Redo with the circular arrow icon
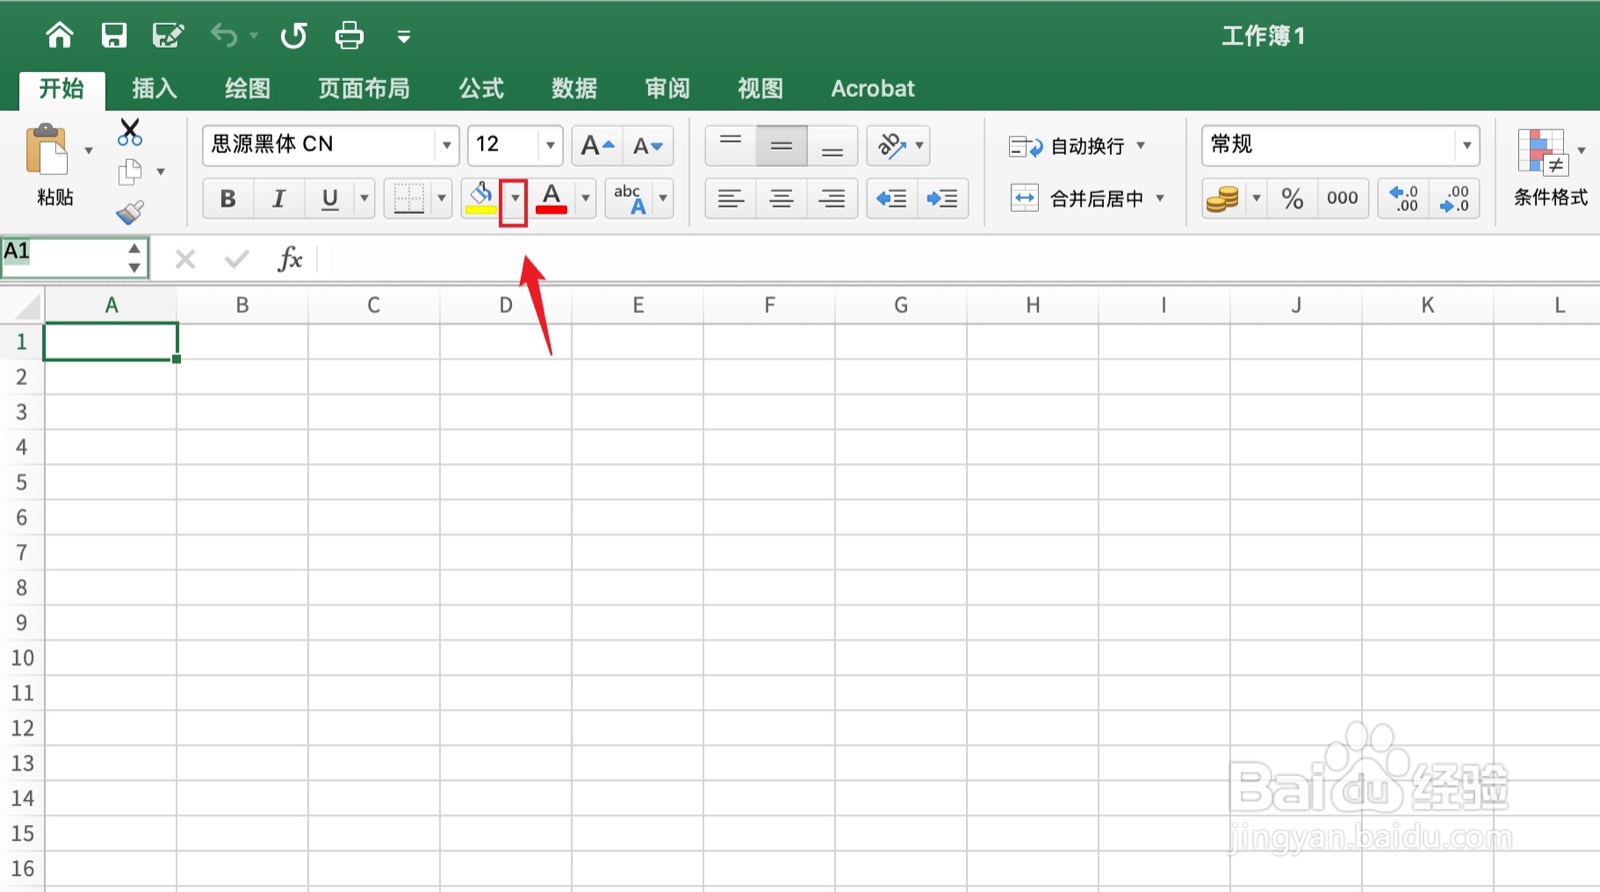1600x892 pixels. 293,36
